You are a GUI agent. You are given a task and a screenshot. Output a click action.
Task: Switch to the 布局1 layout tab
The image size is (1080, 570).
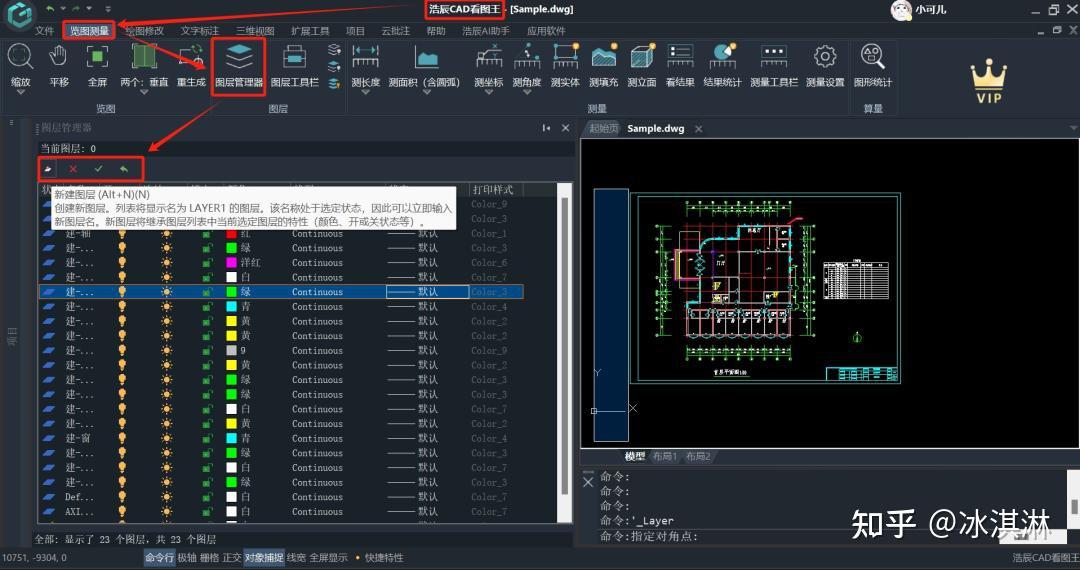pos(665,456)
